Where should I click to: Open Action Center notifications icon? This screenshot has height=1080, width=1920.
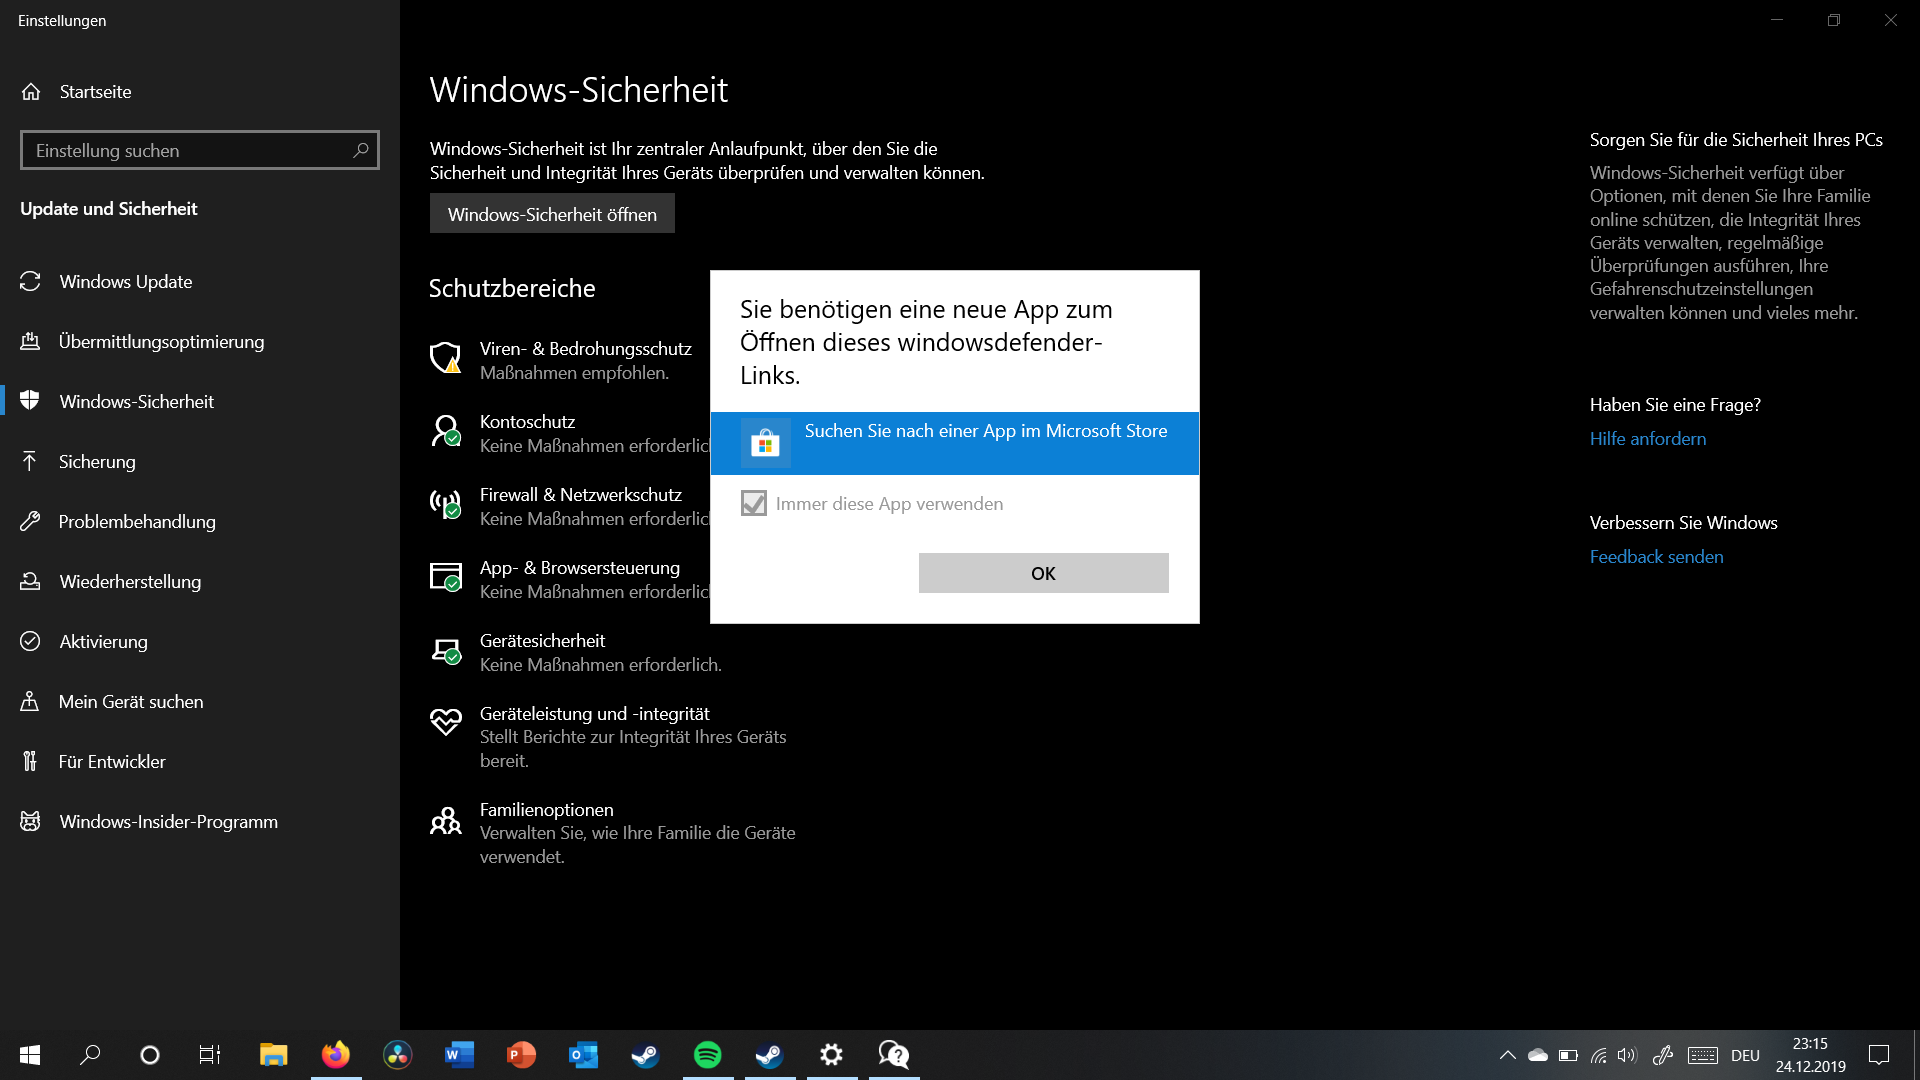[x=1879, y=1055]
